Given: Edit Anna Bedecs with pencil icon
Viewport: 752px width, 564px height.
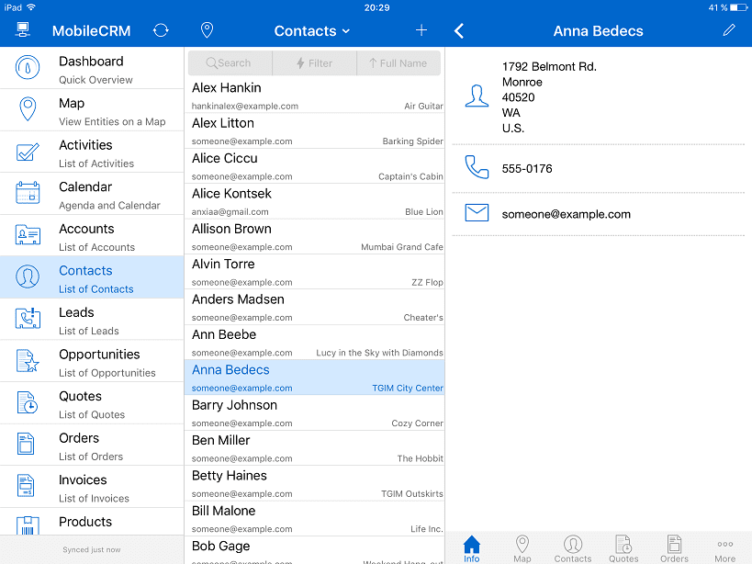Looking at the screenshot, I should pyautogui.click(x=729, y=31).
